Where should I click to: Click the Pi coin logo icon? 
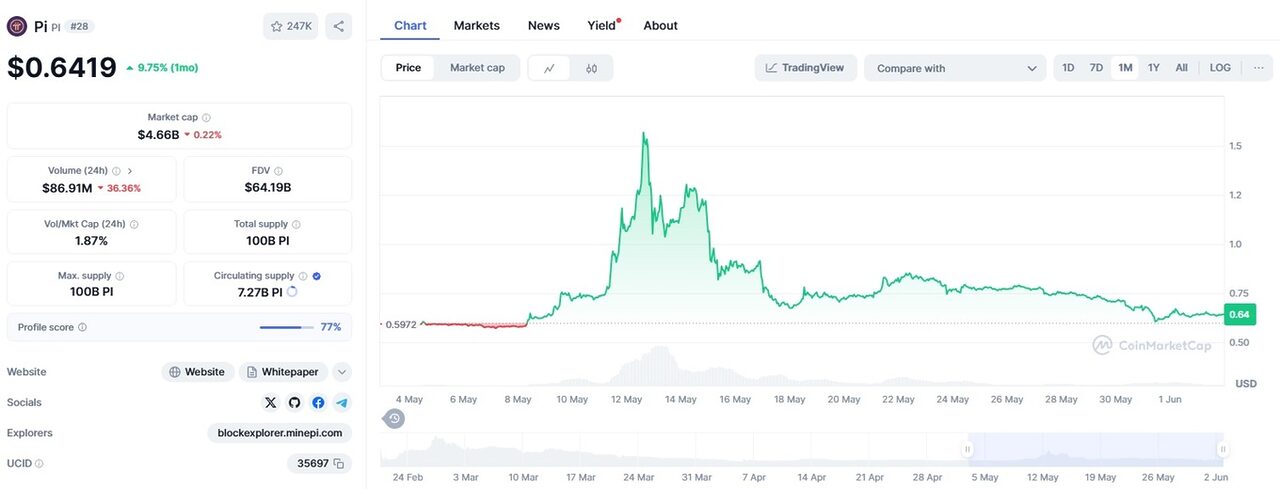tap(17, 26)
